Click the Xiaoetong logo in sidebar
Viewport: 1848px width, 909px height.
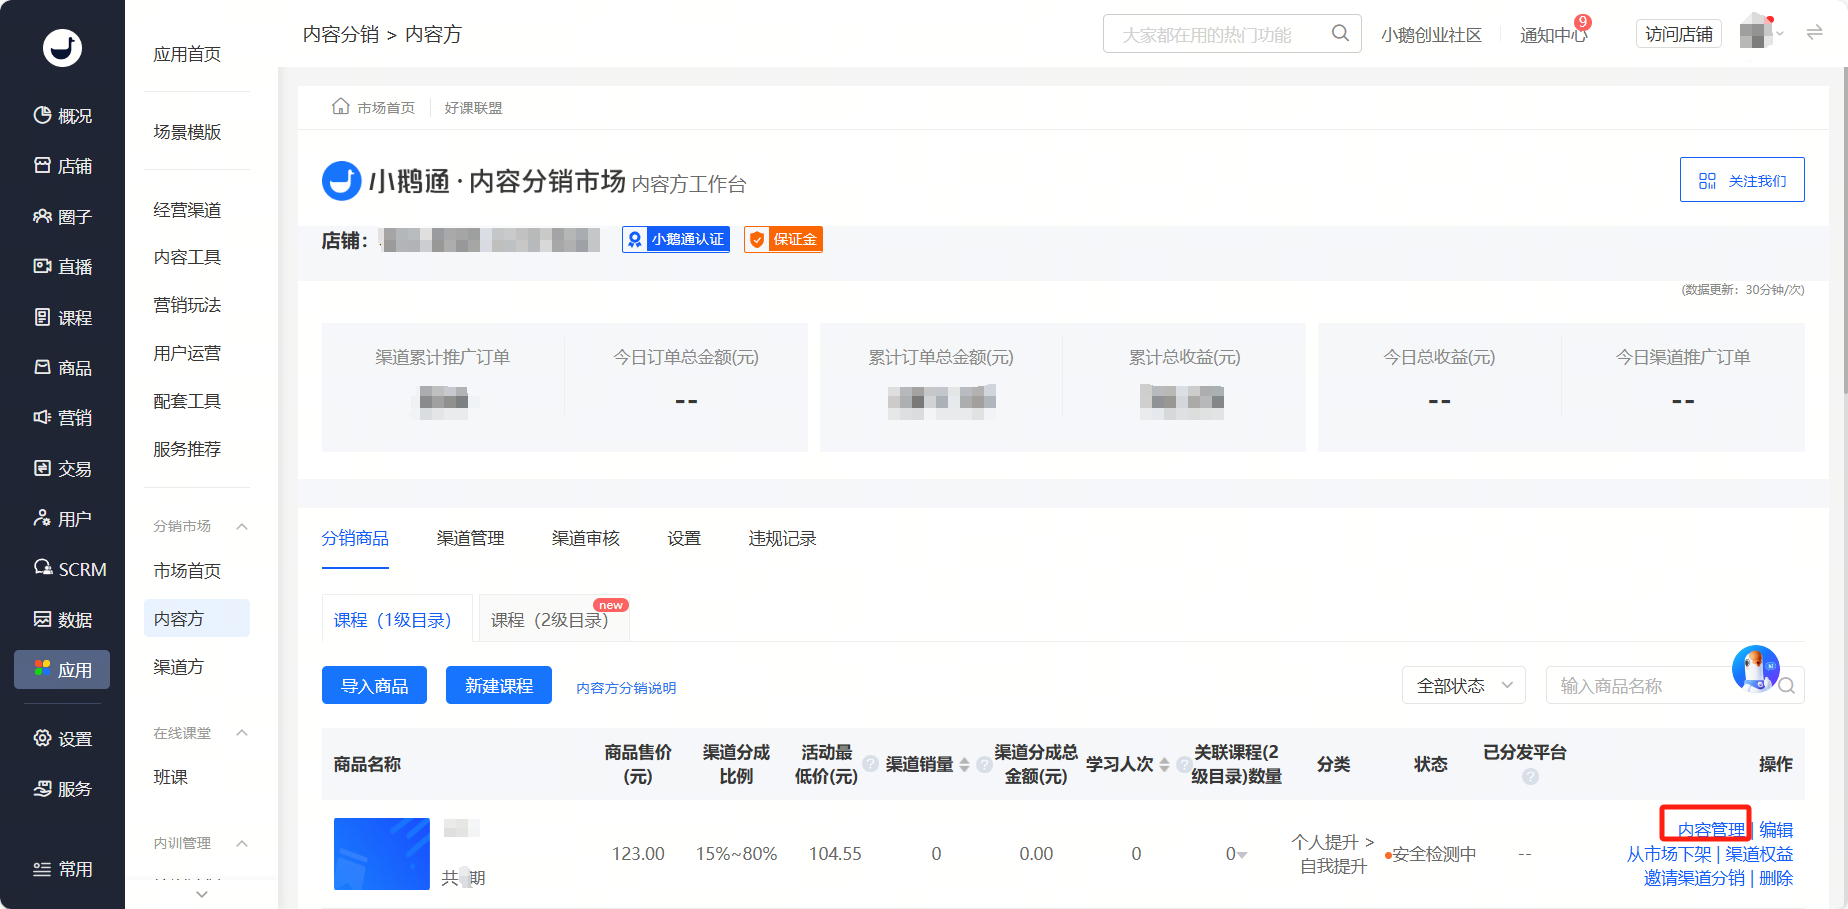click(62, 47)
